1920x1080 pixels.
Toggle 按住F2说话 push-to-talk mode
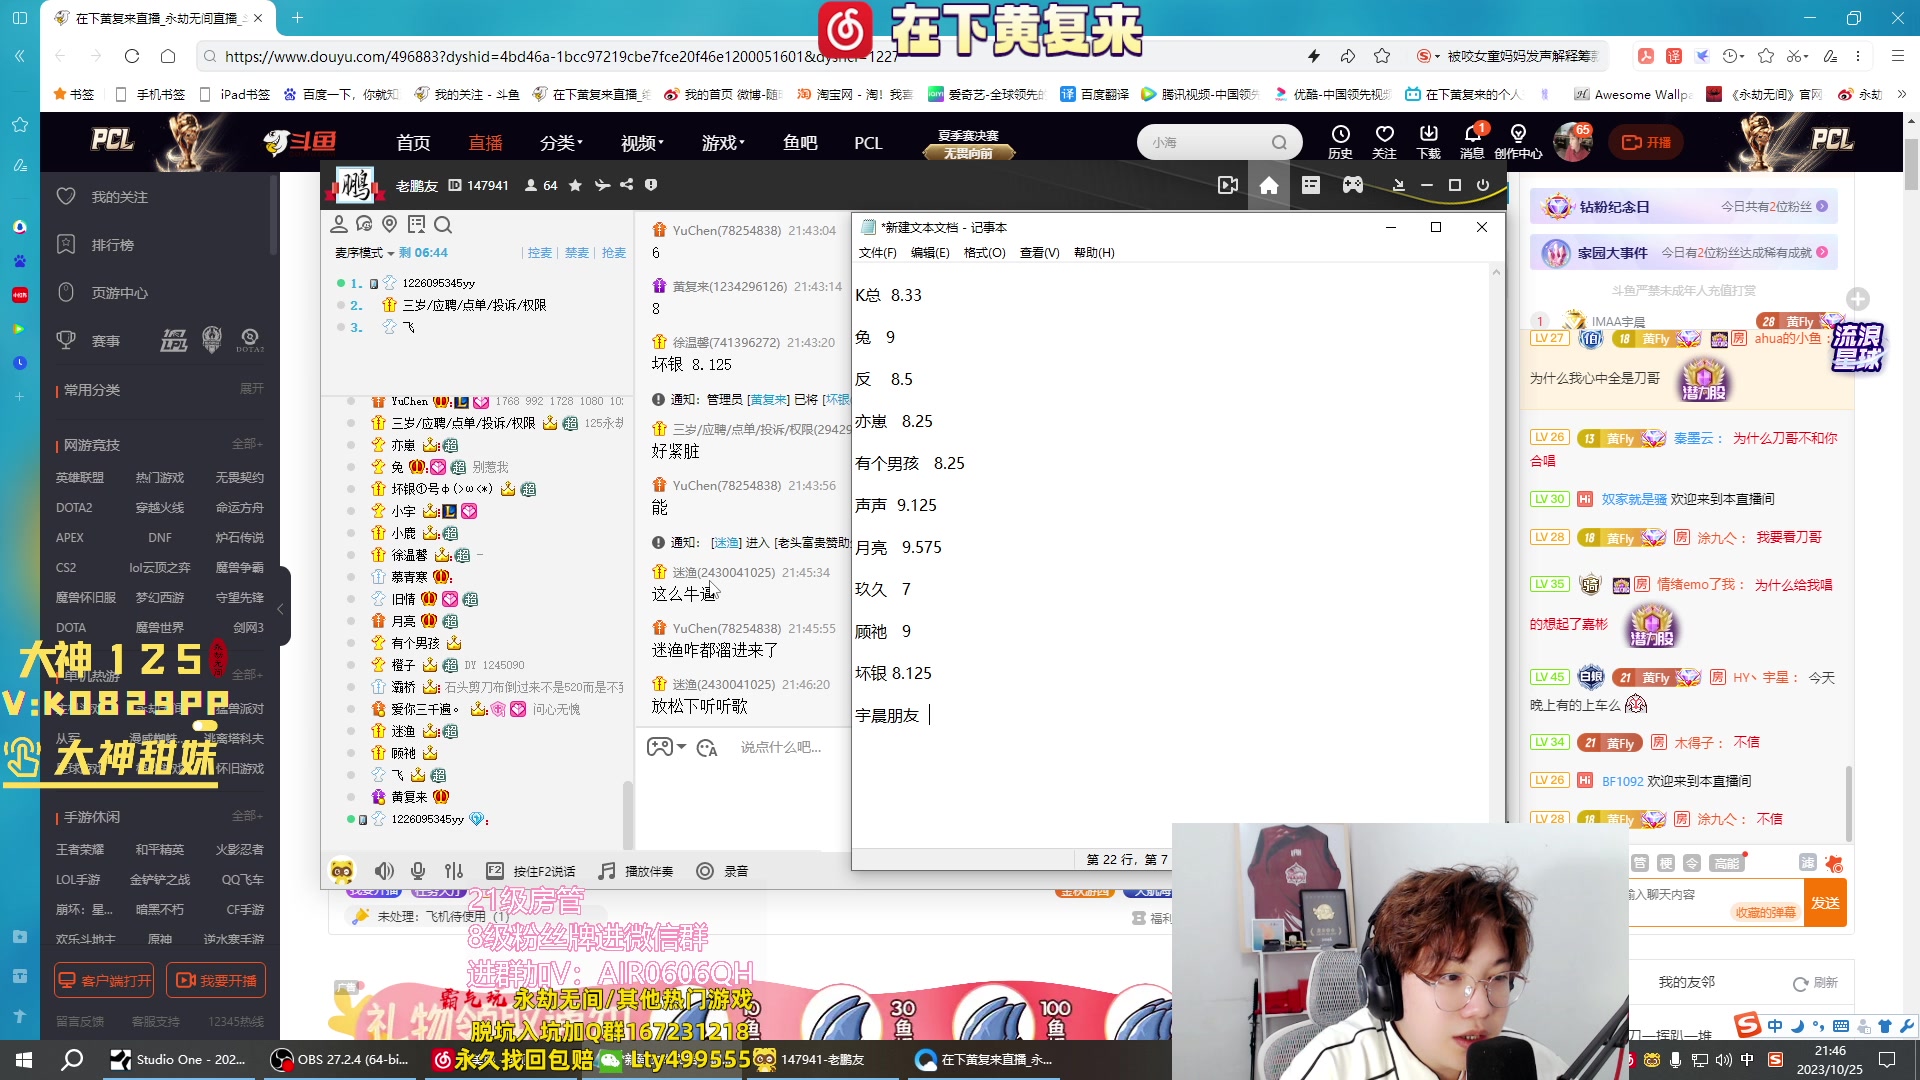click(531, 871)
